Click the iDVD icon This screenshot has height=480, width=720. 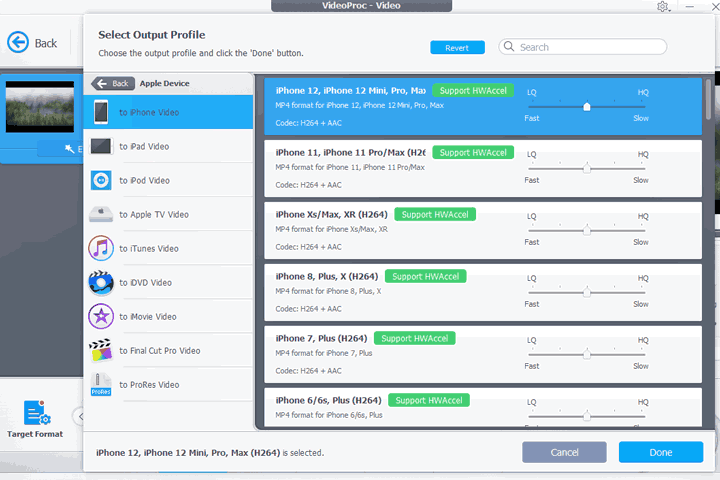pyautogui.click(x=101, y=282)
